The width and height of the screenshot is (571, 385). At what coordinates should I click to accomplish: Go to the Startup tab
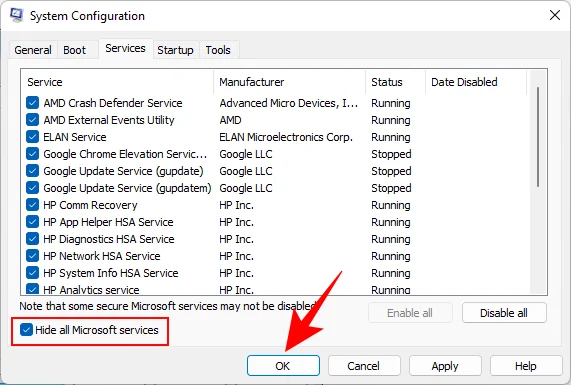point(175,50)
